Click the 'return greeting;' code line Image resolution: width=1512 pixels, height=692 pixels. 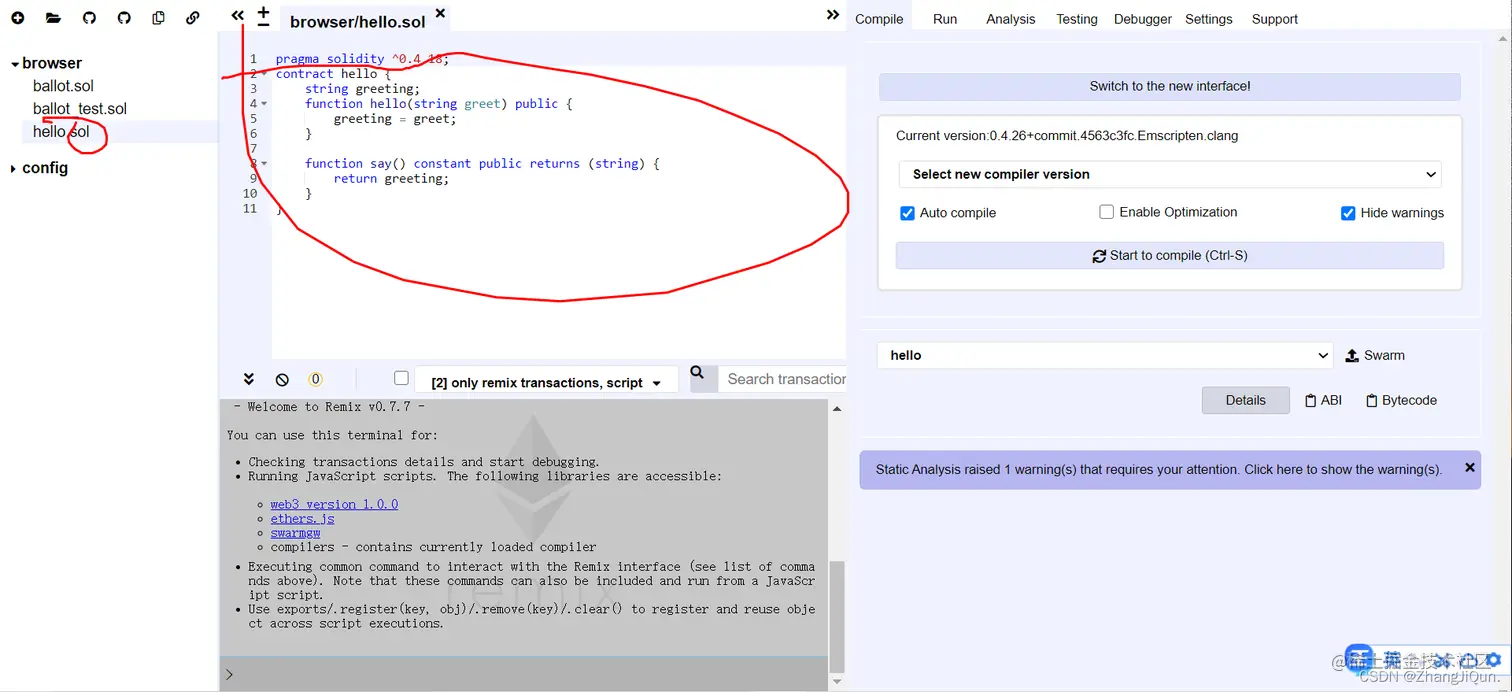coord(391,179)
